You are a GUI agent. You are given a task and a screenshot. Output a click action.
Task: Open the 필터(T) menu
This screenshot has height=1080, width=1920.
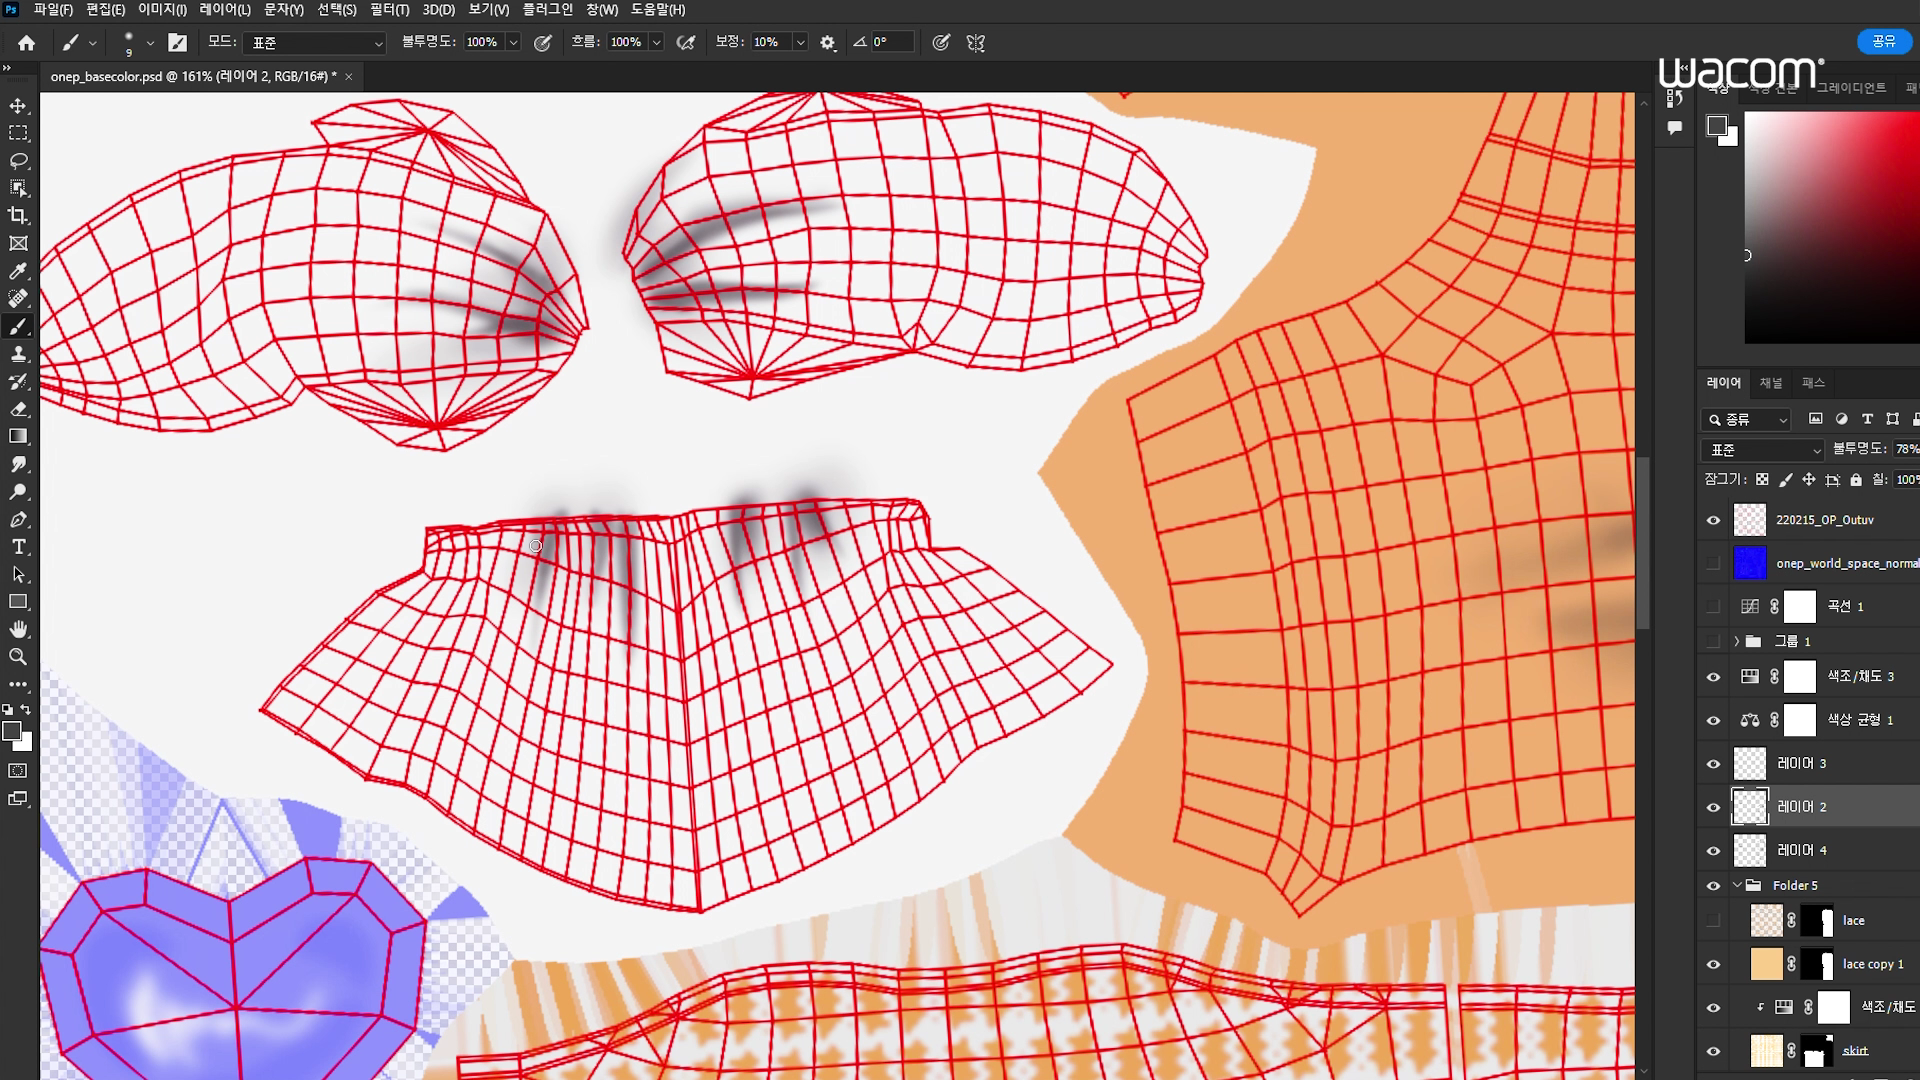tap(389, 10)
